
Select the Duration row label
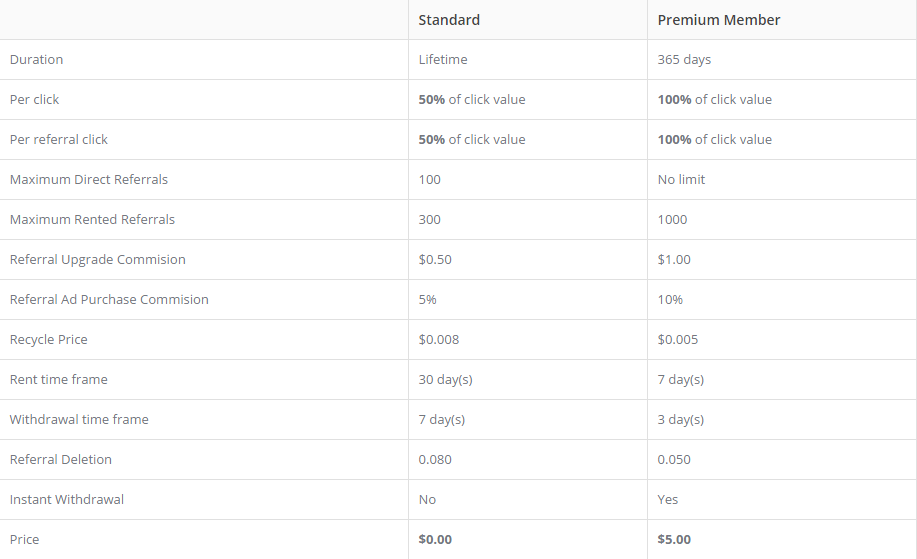pyautogui.click(x=36, y=60)
